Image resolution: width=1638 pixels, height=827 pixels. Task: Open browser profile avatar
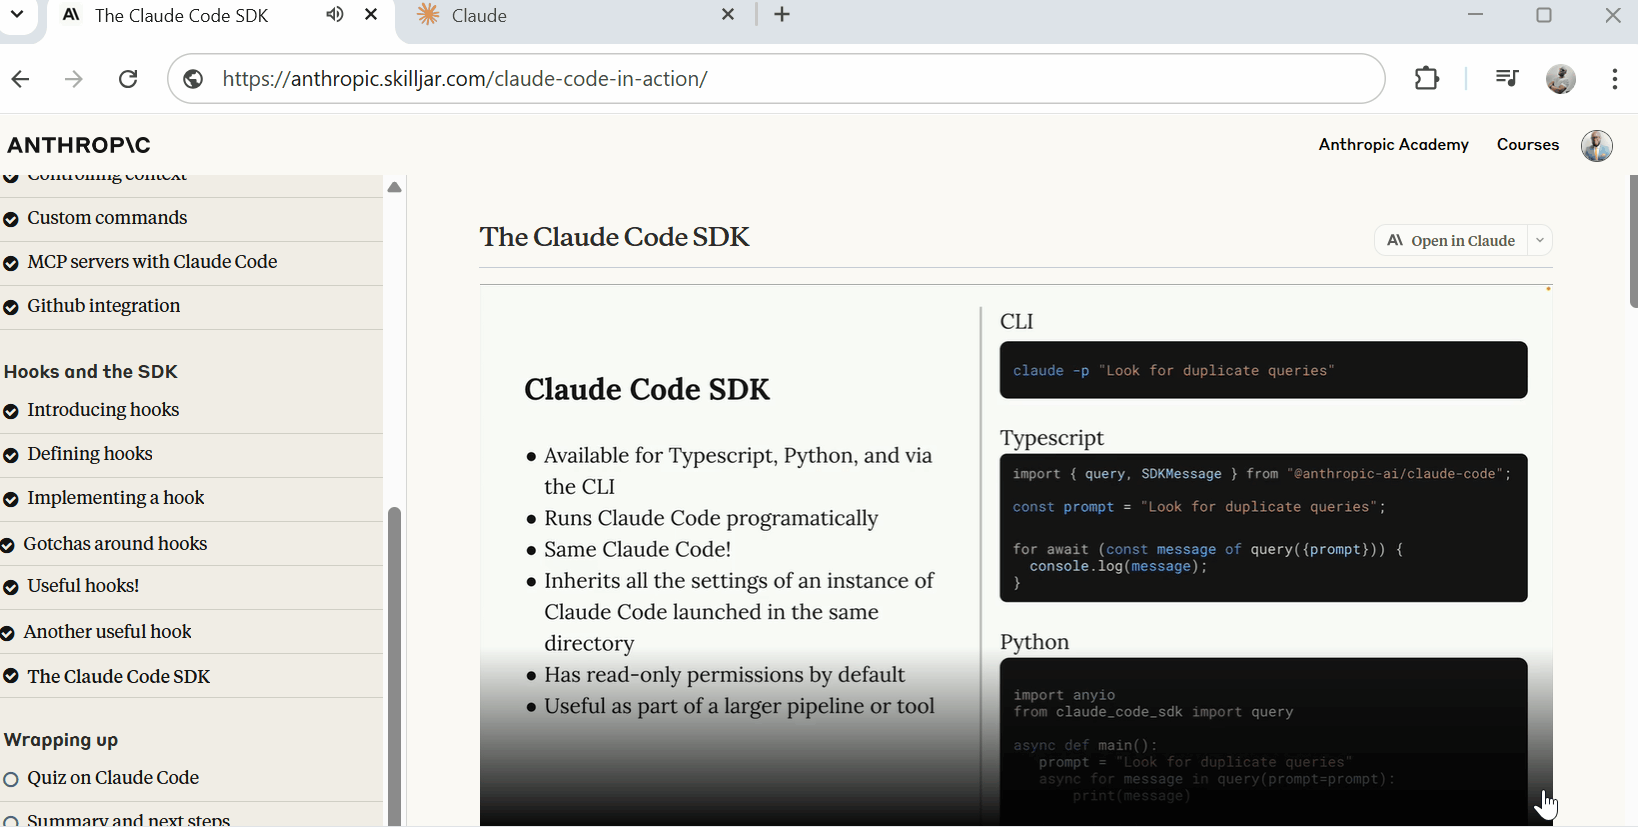coord(1561,79)
